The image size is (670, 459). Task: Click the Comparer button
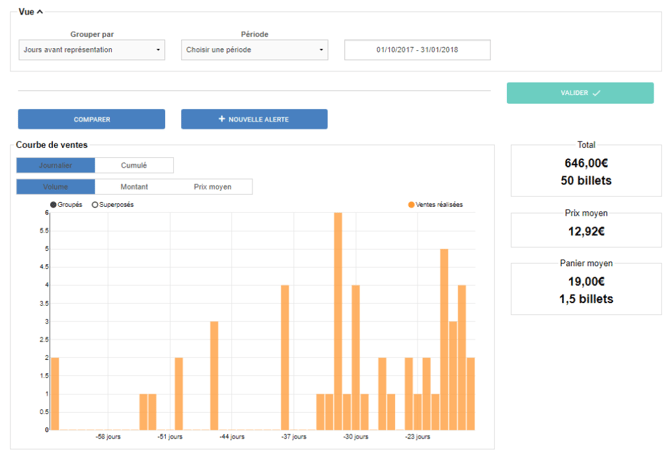pos(91,119)
